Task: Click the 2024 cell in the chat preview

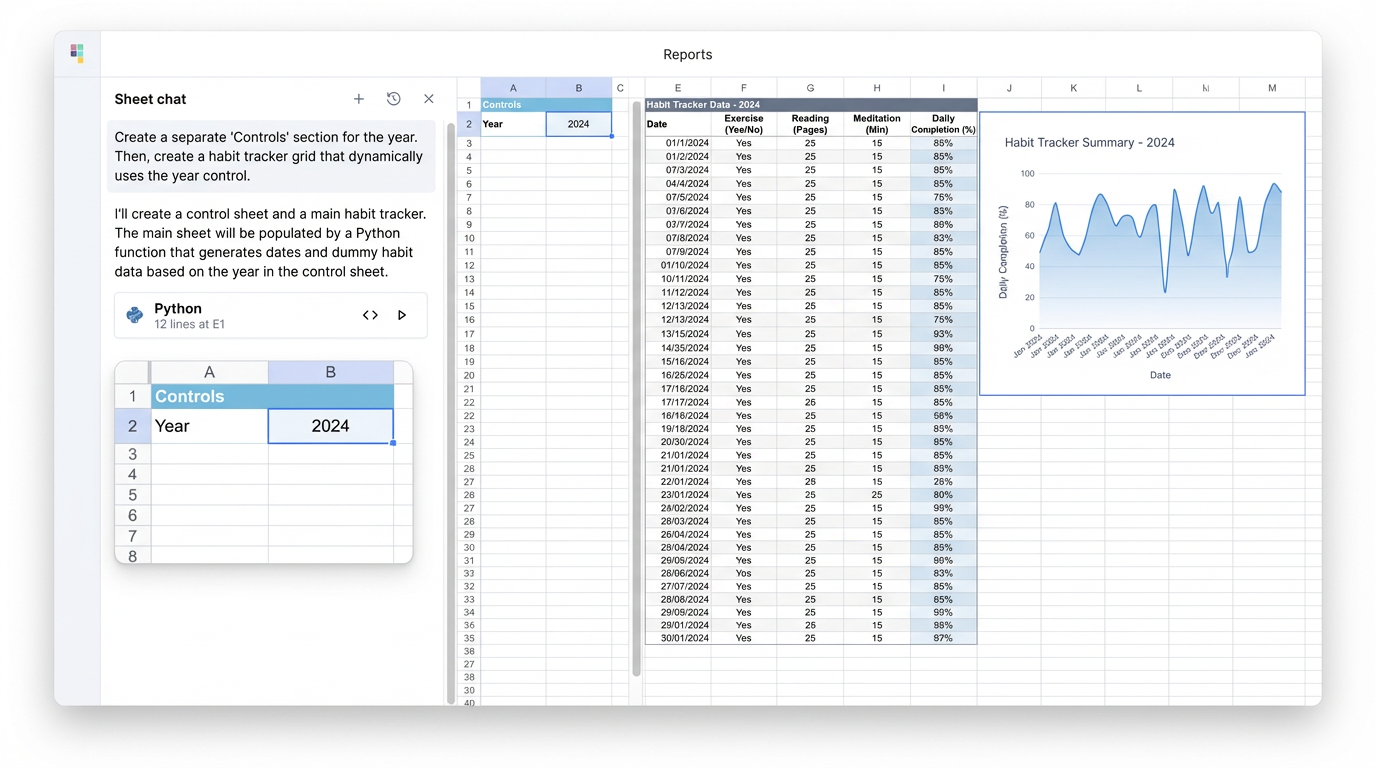Action: (x=330, y=426)
